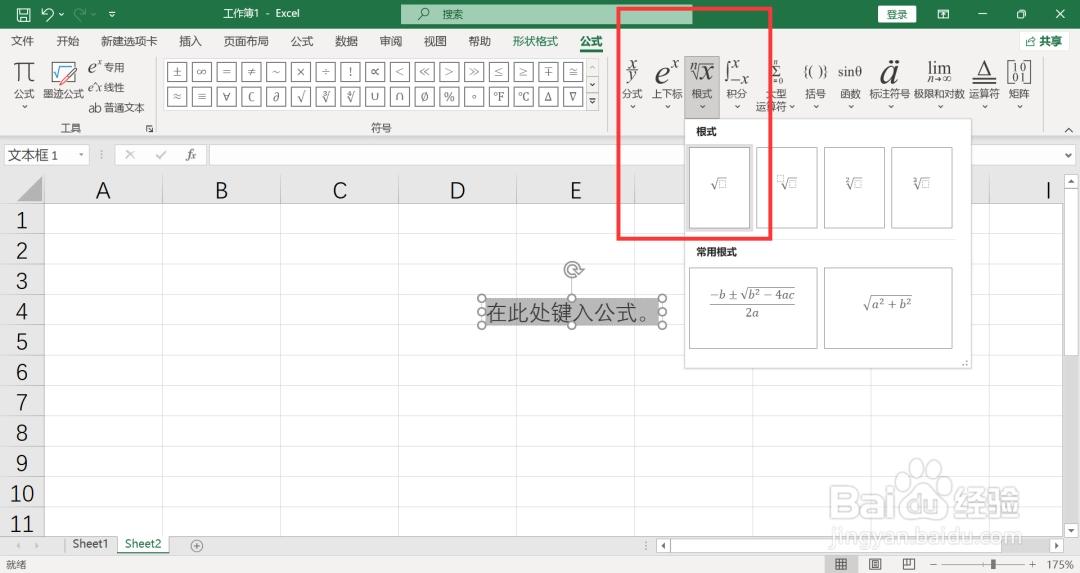Insert the less-than-or-equal ≤ symbol

tap(499, 72)
